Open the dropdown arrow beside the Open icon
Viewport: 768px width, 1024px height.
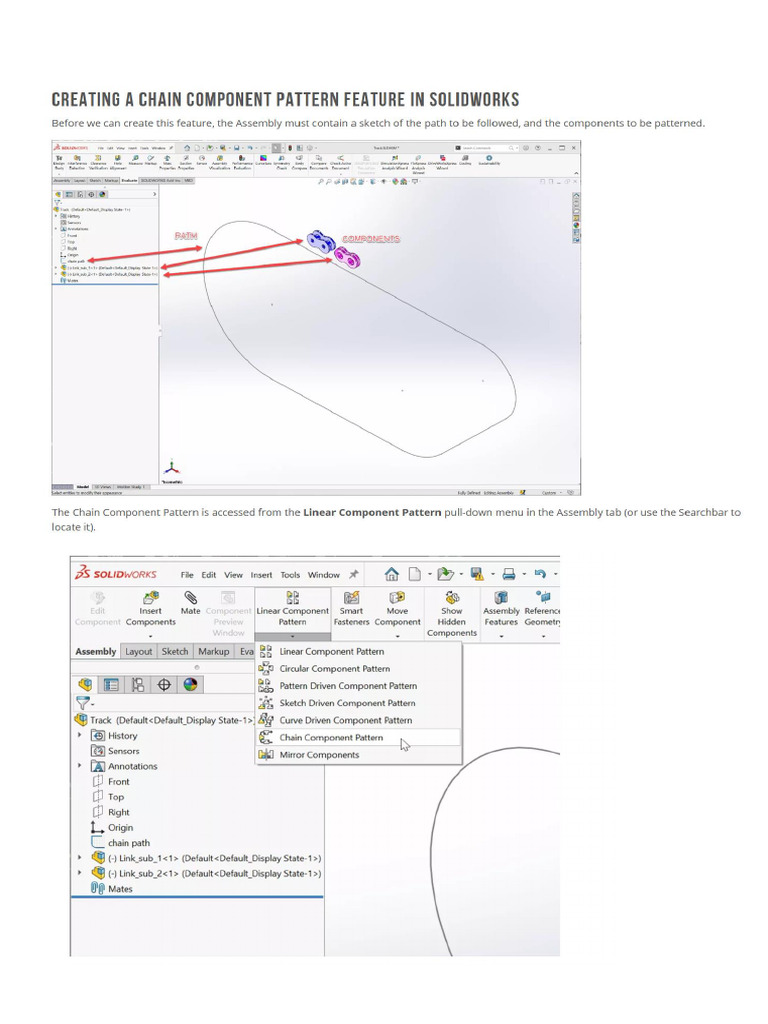click(461, 575)
